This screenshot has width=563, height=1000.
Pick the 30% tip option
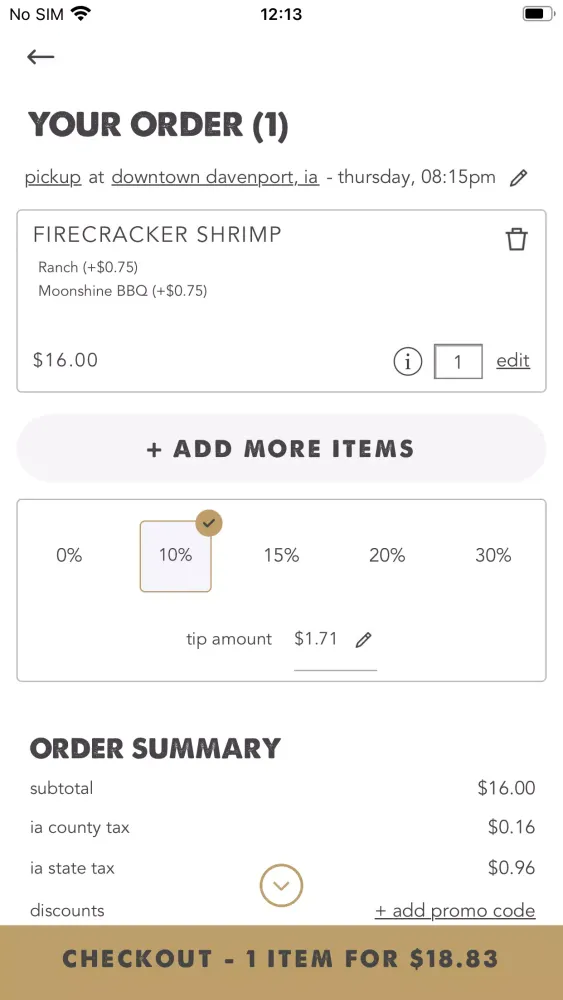[x=493, y=555]
